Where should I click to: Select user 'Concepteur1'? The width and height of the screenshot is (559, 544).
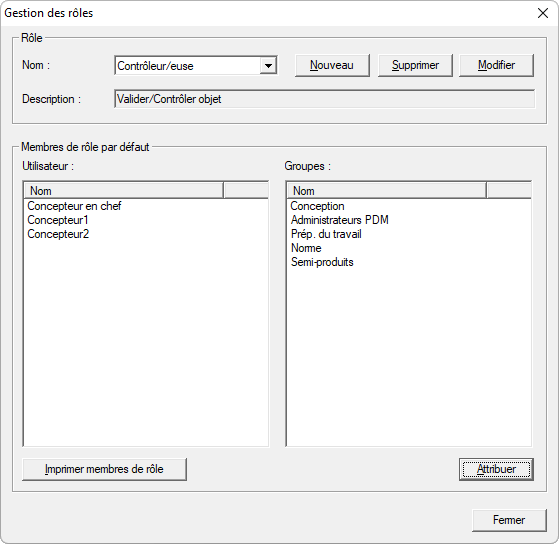tap(58, 220)
